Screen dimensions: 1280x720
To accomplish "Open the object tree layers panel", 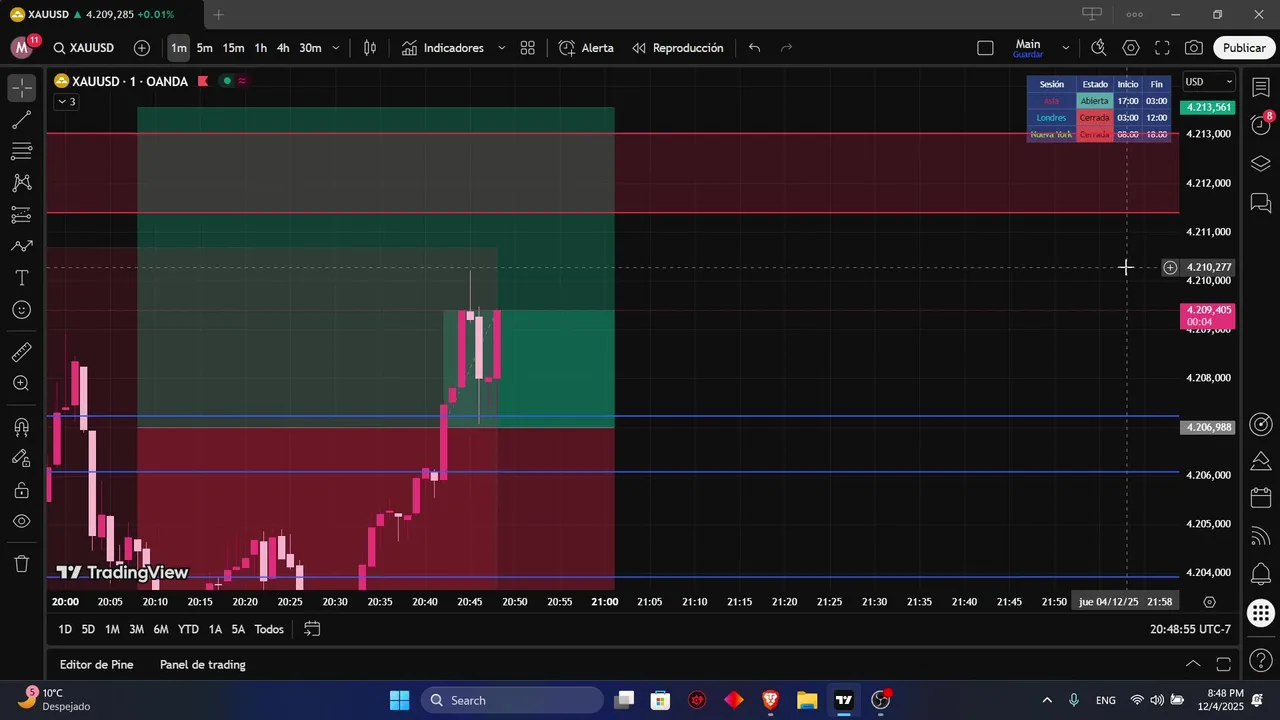I will tap(1261, 164).
